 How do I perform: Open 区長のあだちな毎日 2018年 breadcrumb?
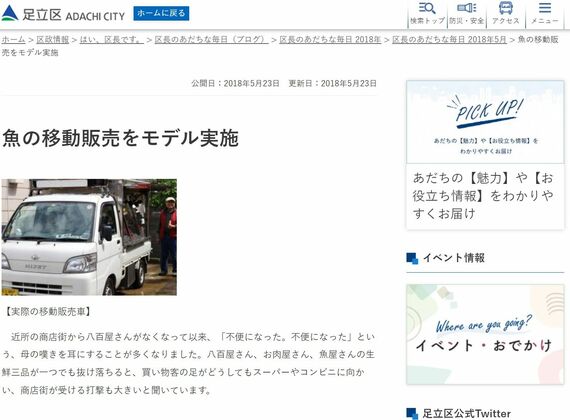pos(330,39)
